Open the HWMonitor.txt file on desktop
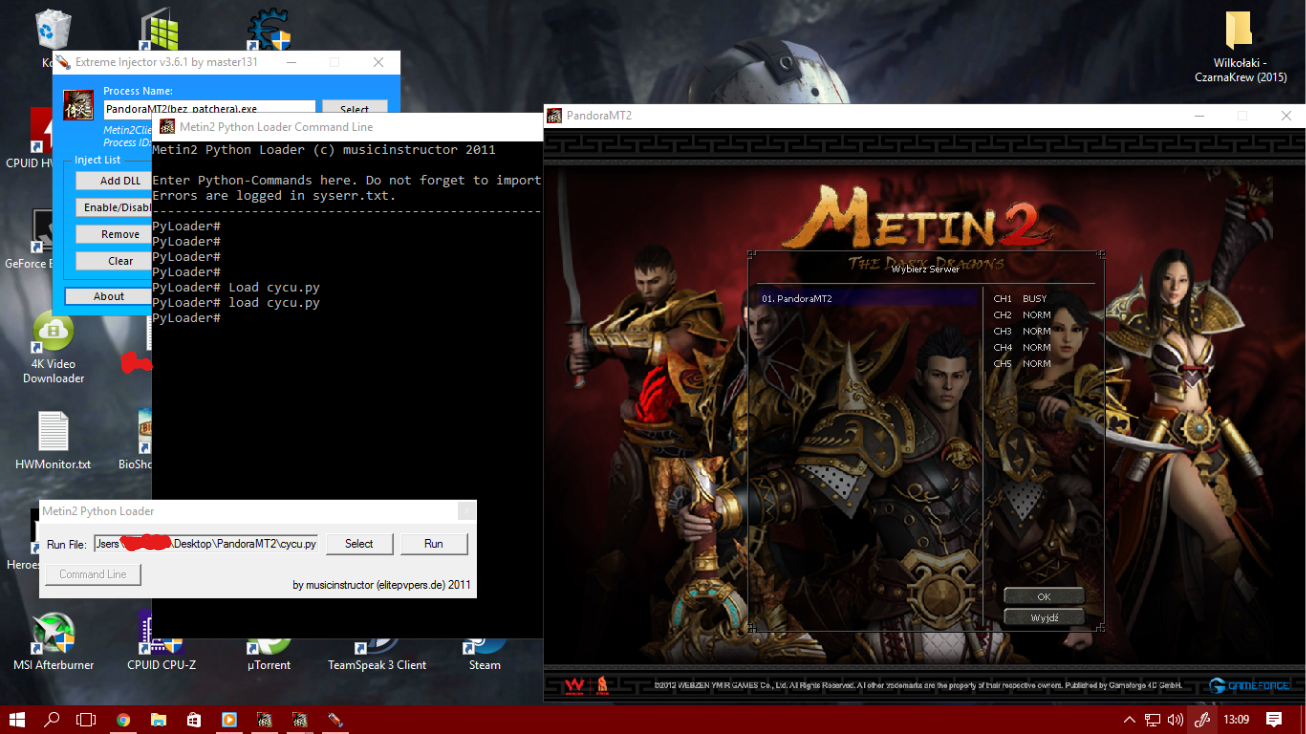Image resolution: width=1306 pixels, height=734 pixels. pyautogui.click(x=53, y=441)
